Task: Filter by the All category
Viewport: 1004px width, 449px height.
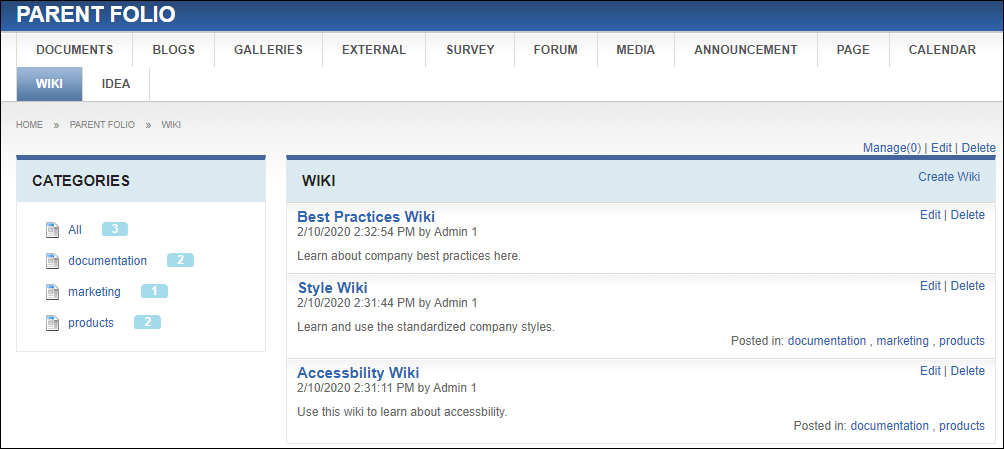Action: pos(75,230)
